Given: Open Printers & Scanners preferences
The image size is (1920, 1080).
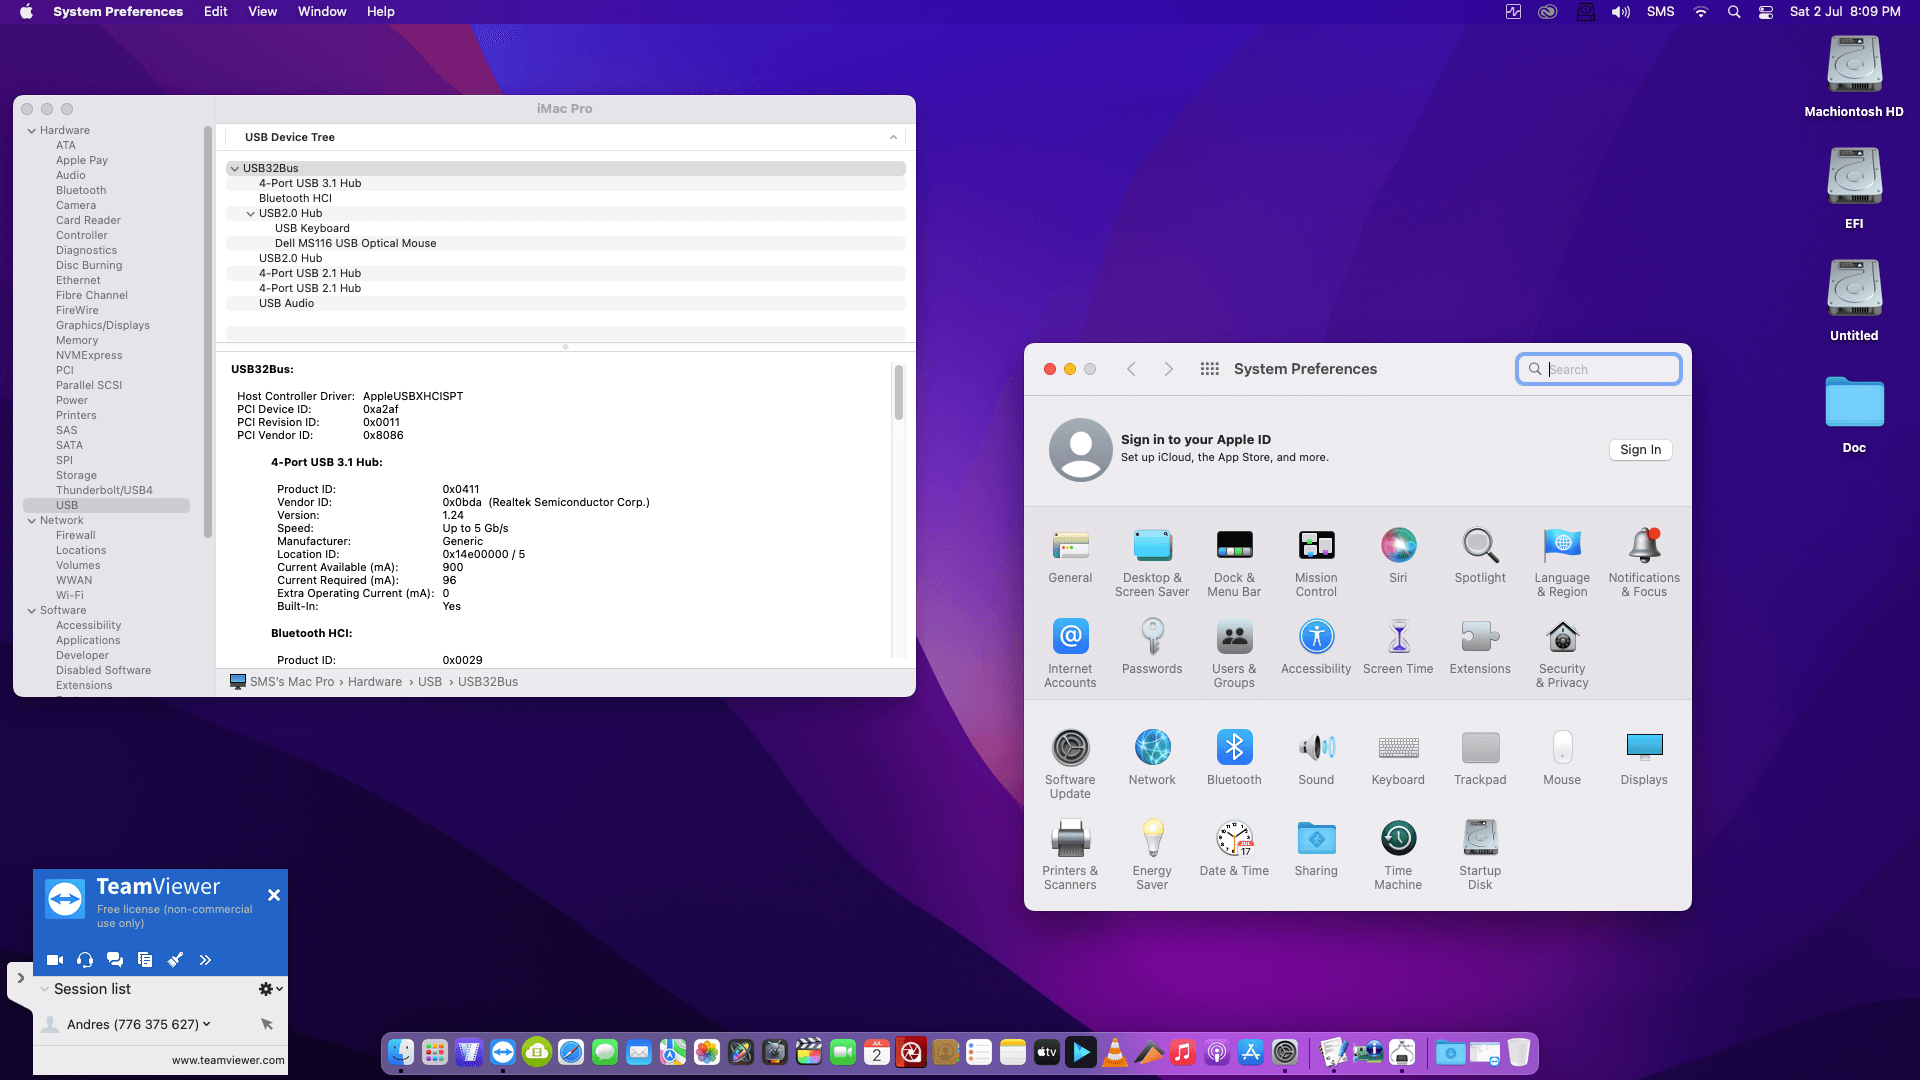Looking at the screenshot, I should coord(1070,839).
